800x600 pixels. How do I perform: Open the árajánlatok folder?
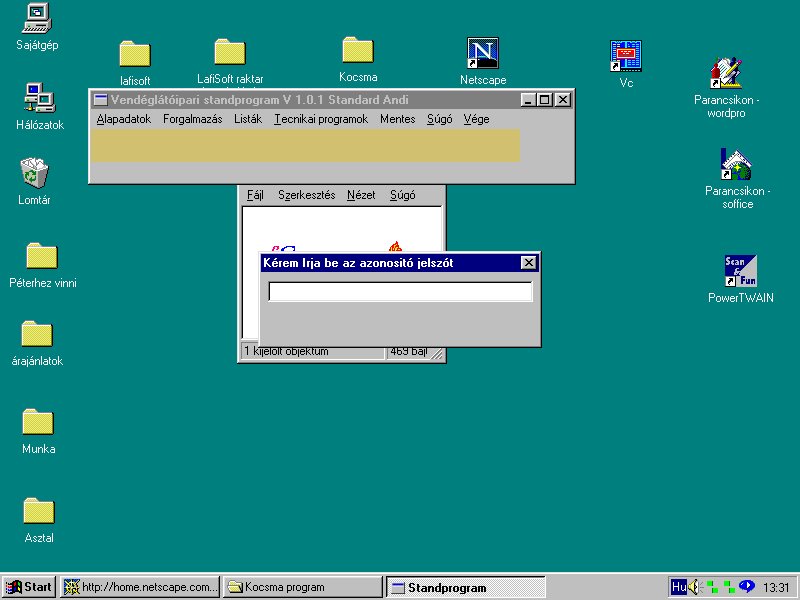pyautogui.click(x=37, y=334)
